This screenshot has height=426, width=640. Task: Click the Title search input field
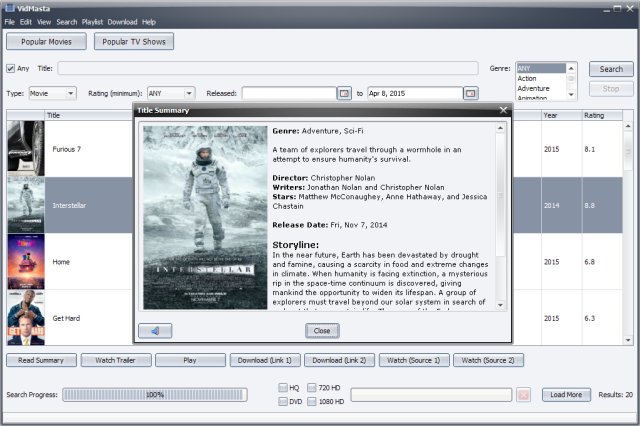(268, 68)
